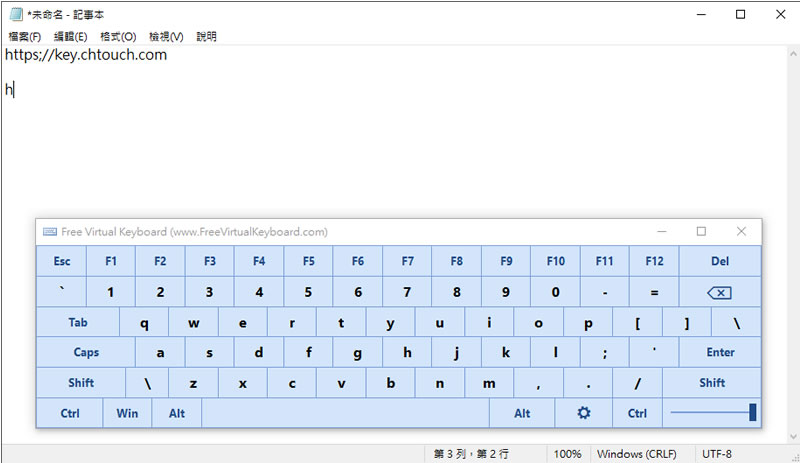The width and height of the screenshot is (800, 463).
Task: Click the letter q key
Action: tap(144, 323)
